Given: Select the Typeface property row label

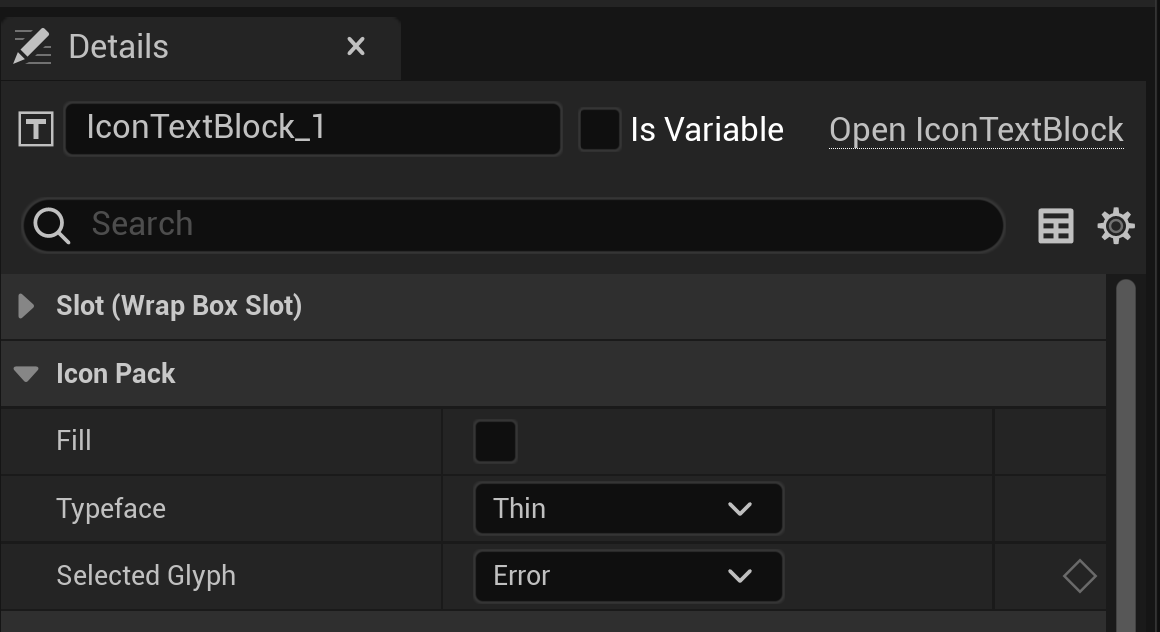Looking at the screenshot, I should coord(111,509).
